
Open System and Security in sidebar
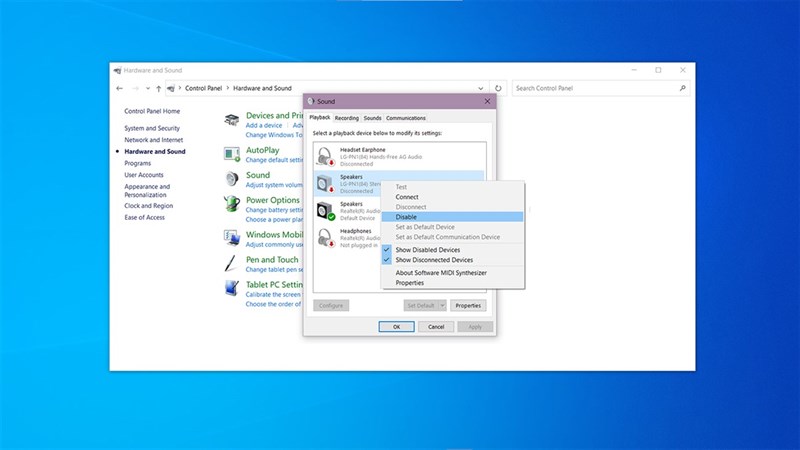(152, 128)
